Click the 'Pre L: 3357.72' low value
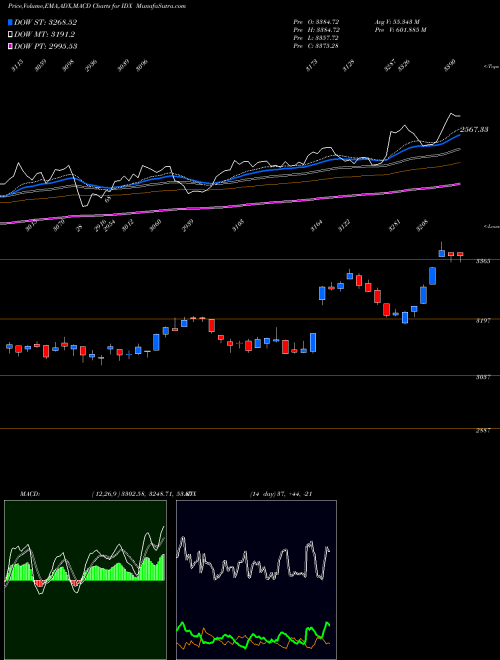Screen dimensions: 500x660 (316, 38)
